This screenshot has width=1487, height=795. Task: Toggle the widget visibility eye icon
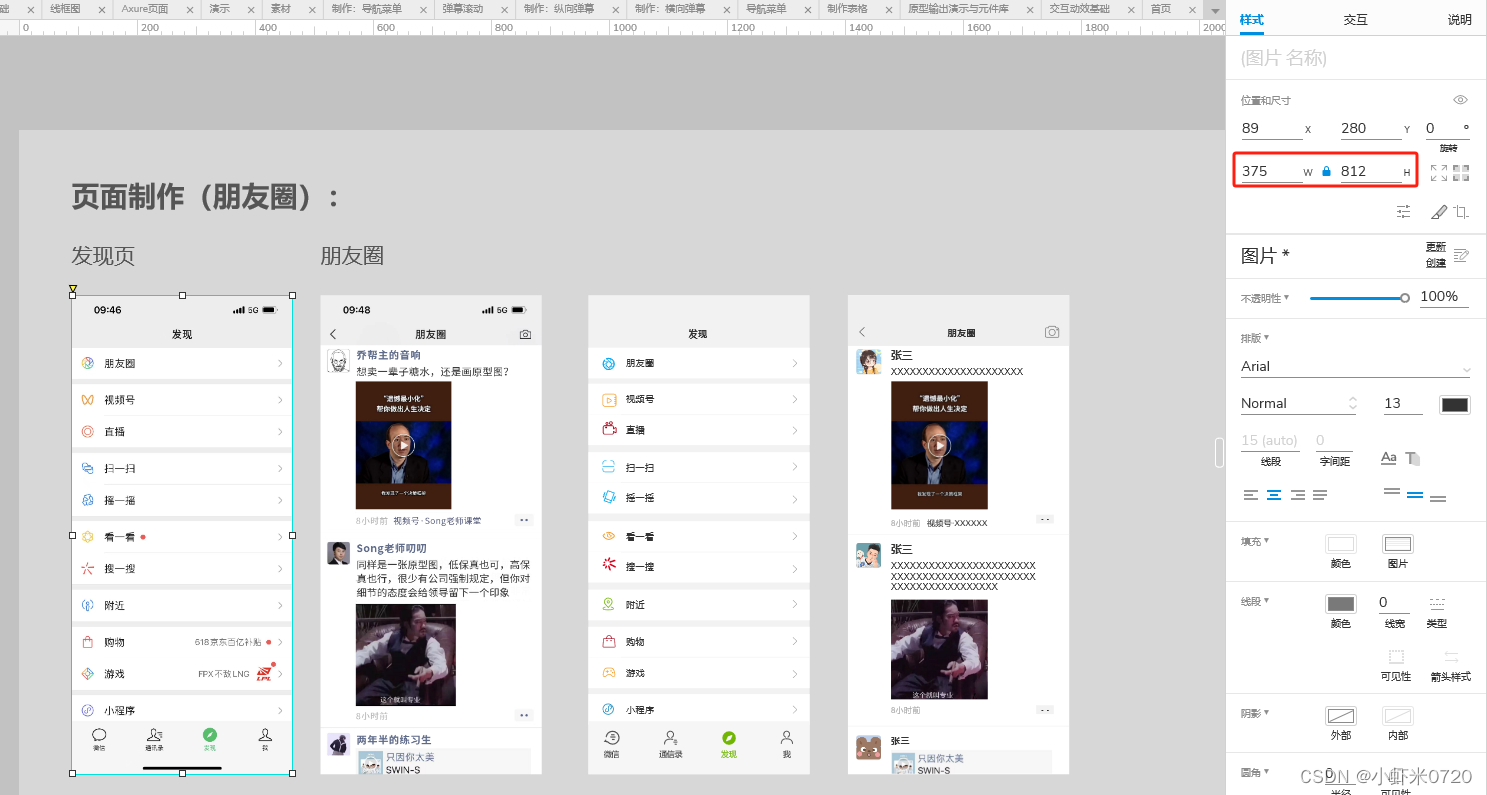pos(1460,100)
